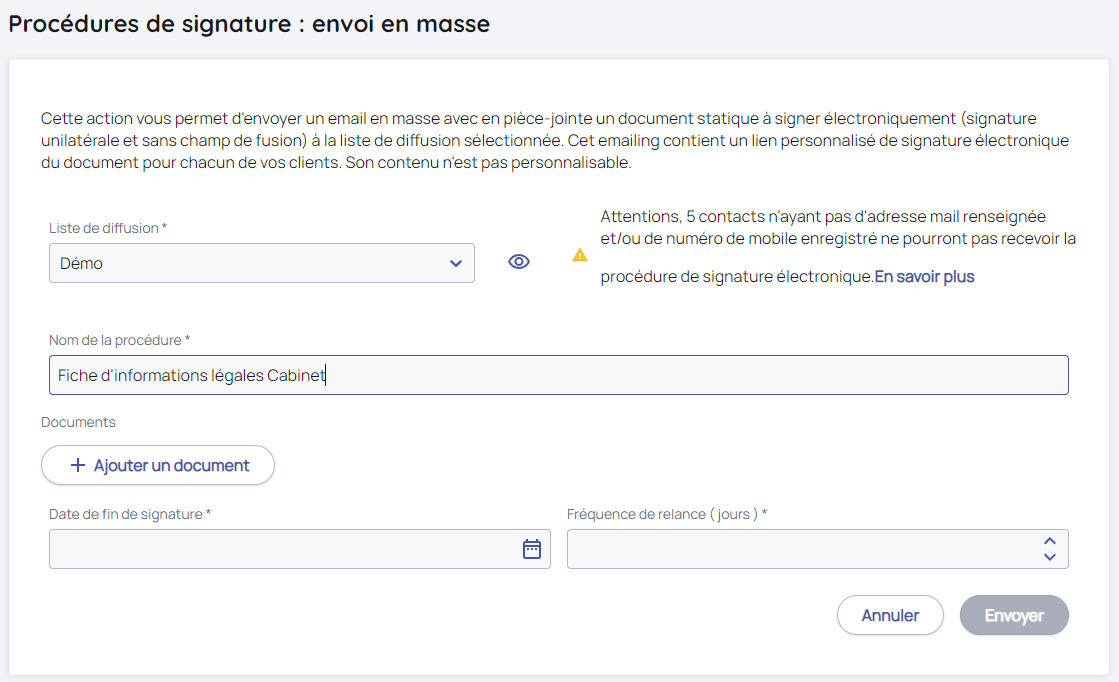Follow the En savoir plus link
This screenshot has width=1119, height=682.
tap(924, 277)
